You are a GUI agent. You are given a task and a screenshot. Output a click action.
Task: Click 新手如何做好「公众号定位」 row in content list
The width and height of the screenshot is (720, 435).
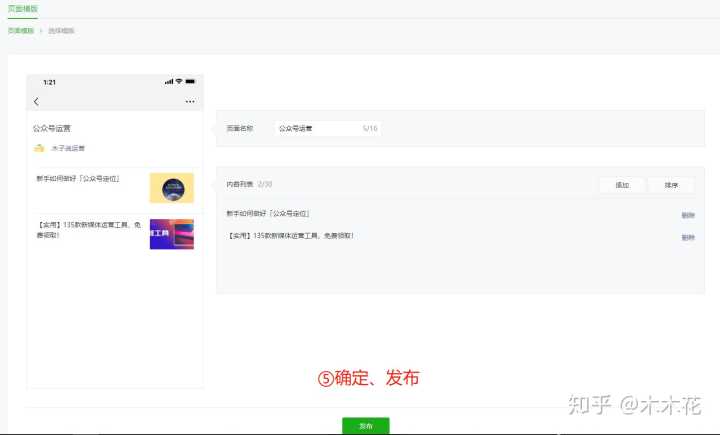[x=268, y=214]
